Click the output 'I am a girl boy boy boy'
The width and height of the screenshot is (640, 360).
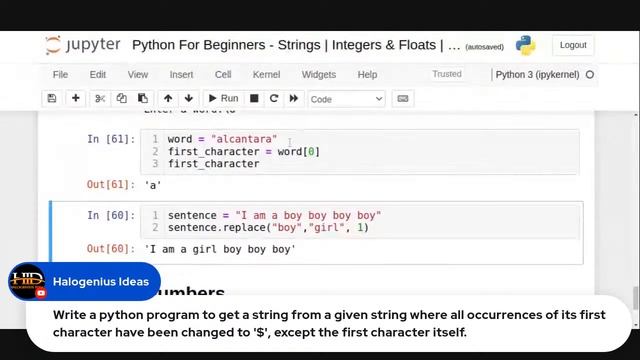[220, 249]
